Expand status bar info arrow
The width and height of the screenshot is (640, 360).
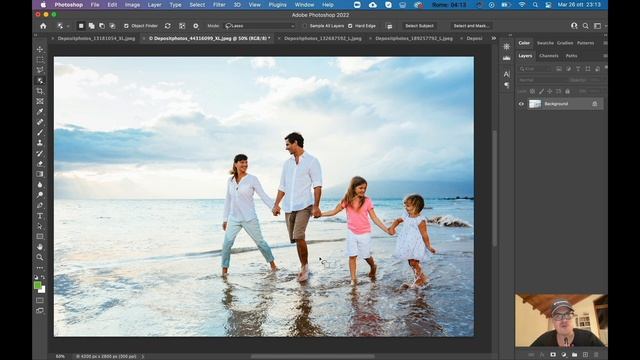point(143,356)
